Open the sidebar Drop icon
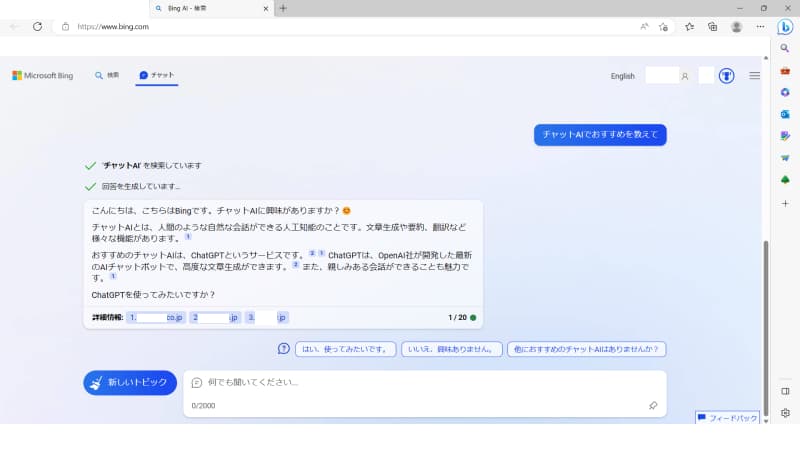 click(785, 158)
